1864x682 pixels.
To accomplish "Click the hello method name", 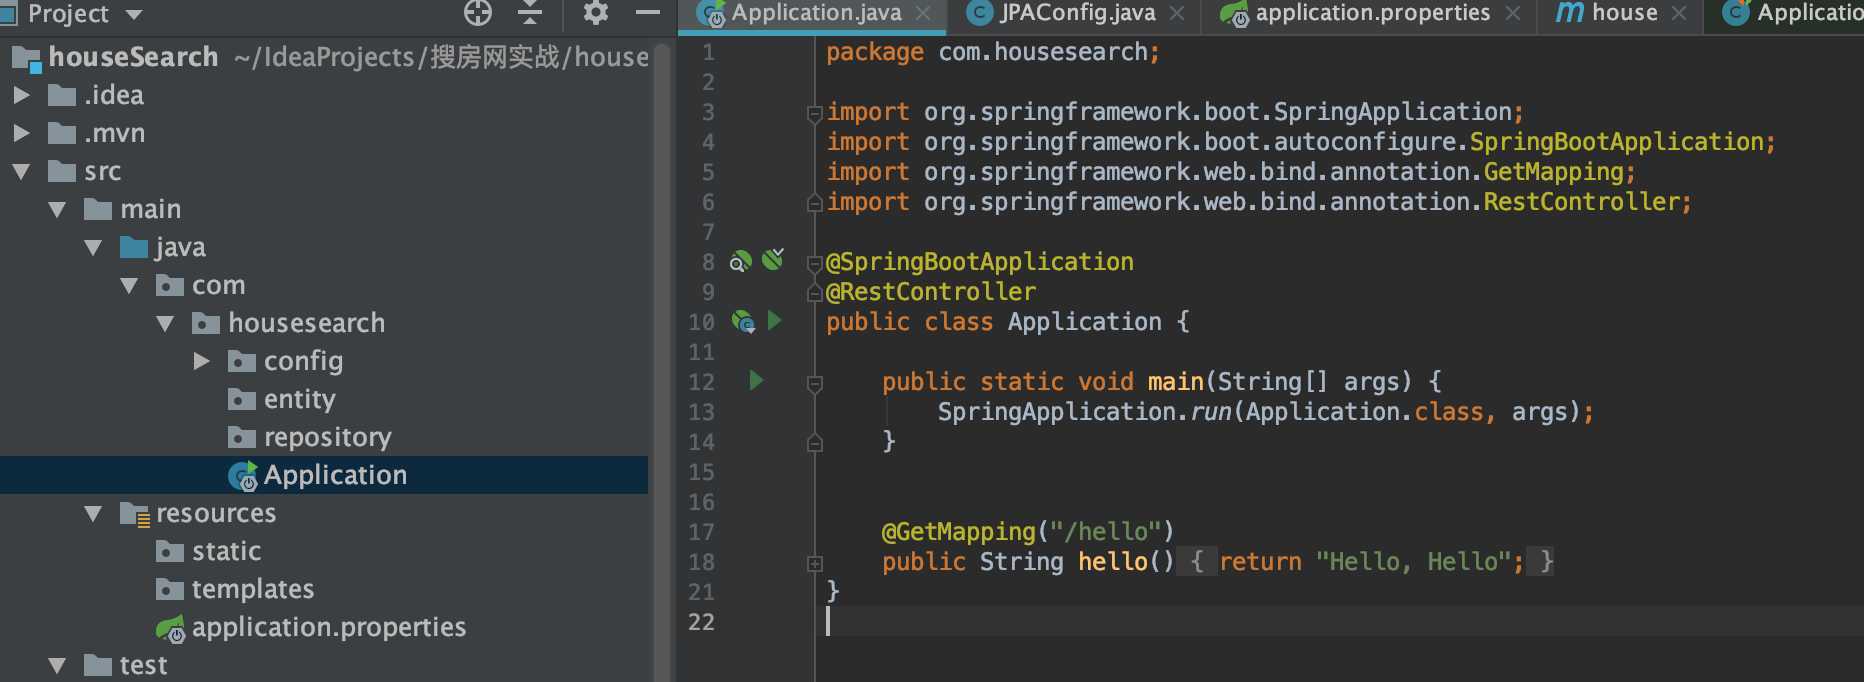I will 1112,562.
